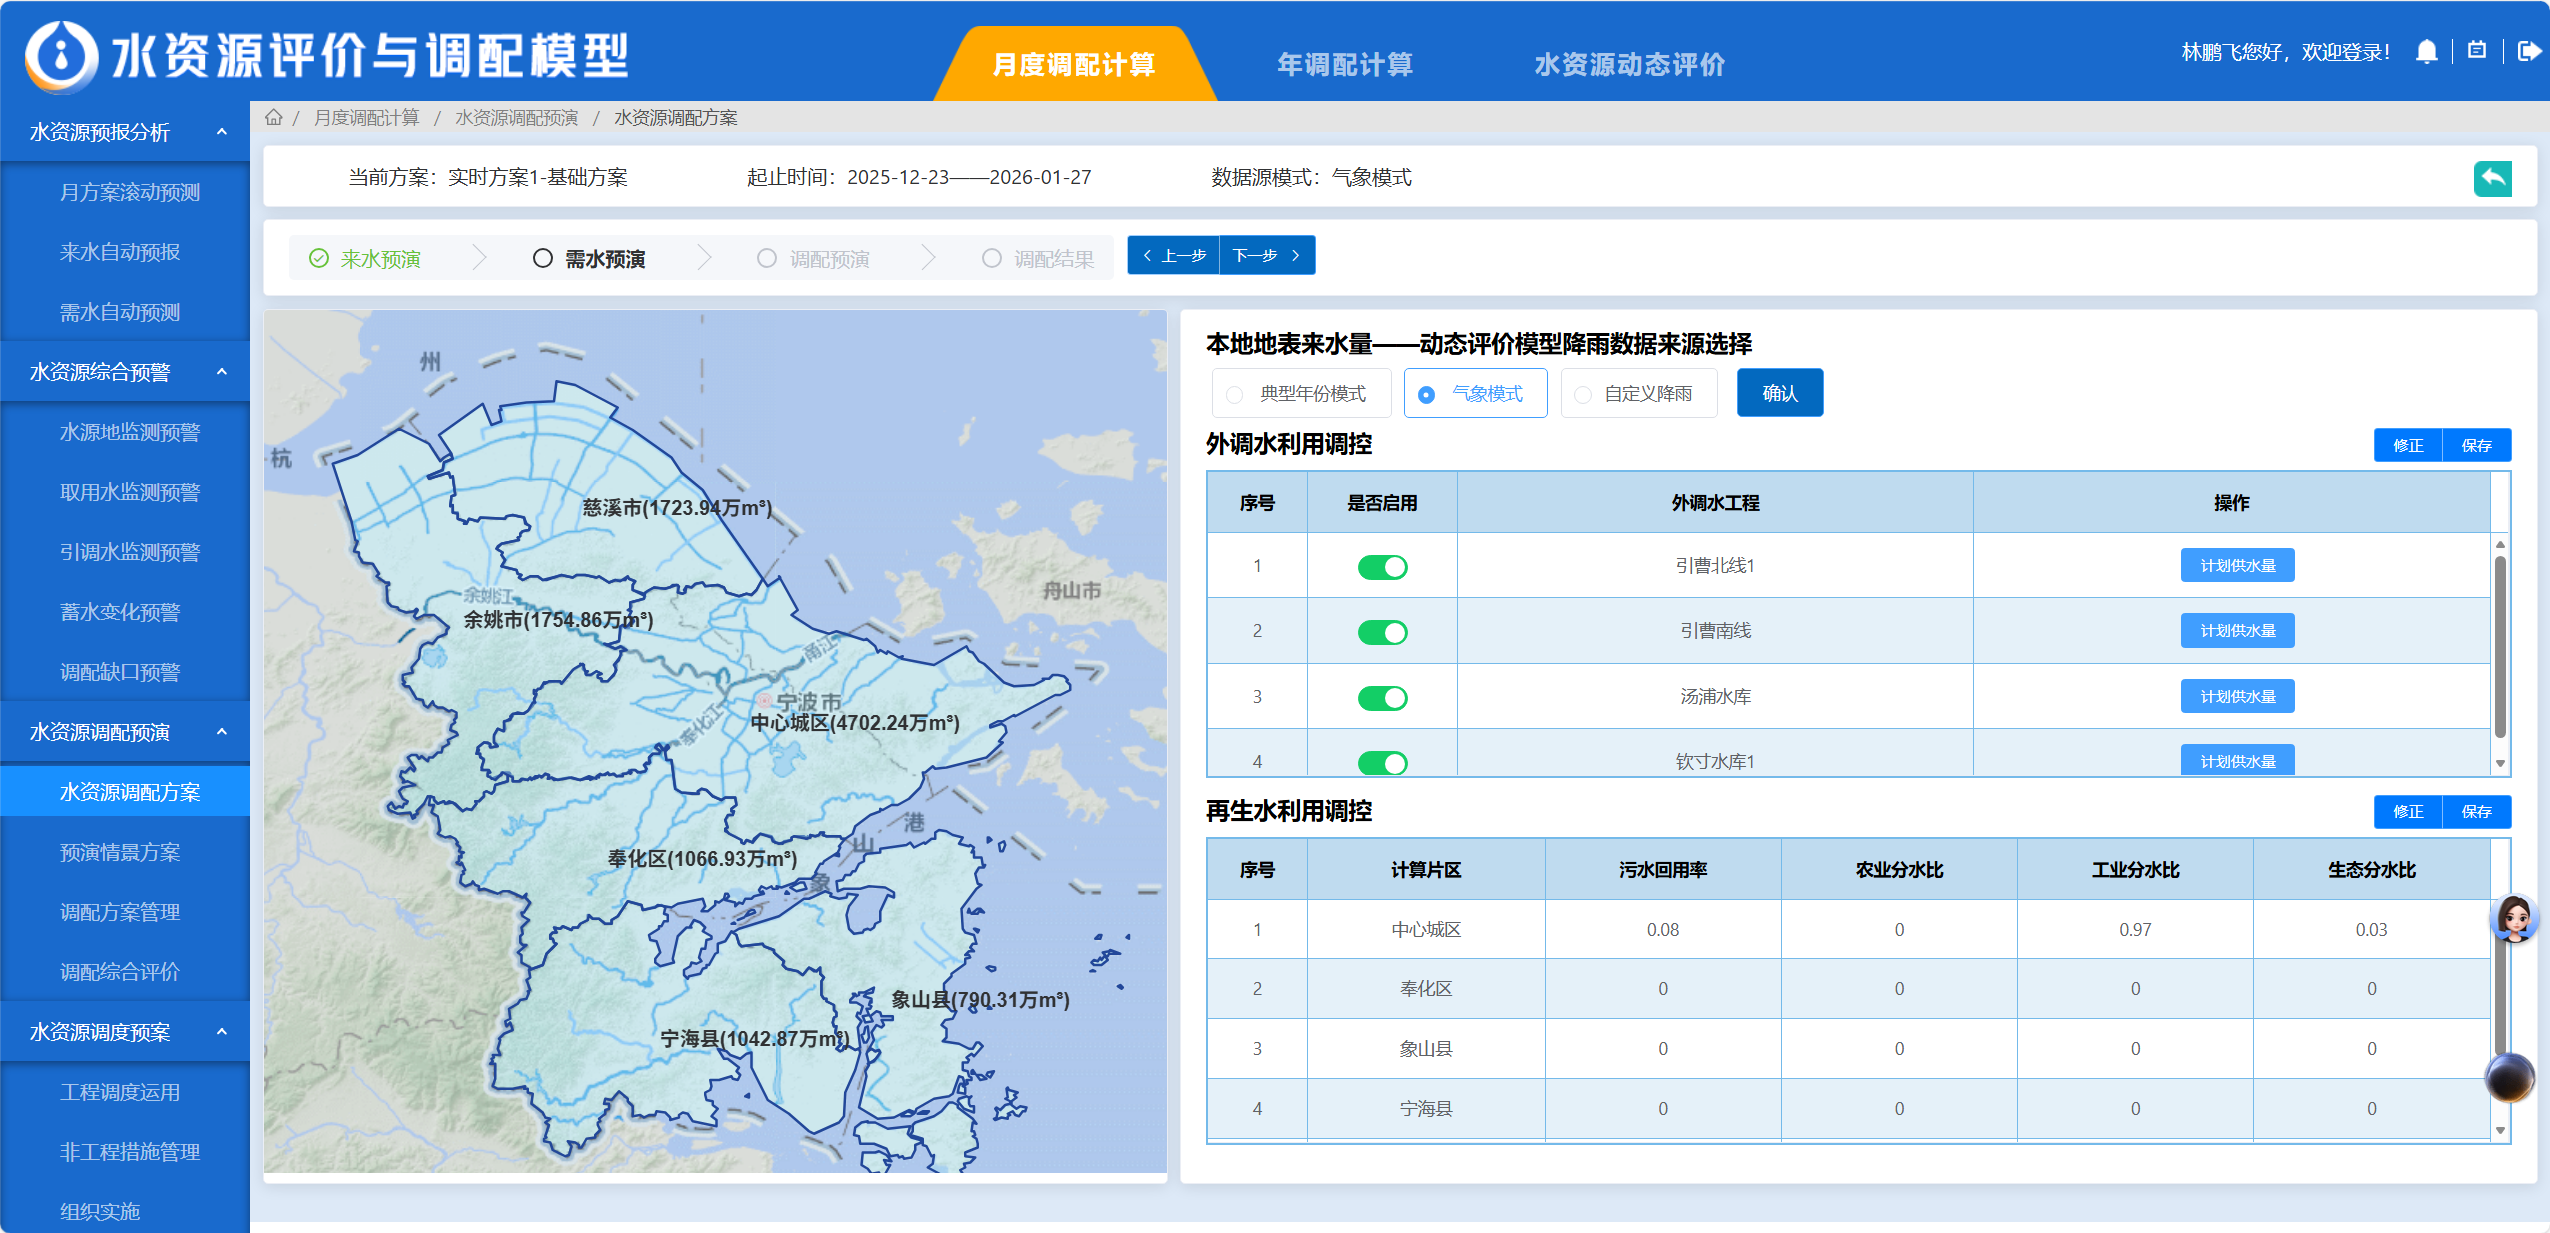Open the calendar icon in header

click(2477, 51)
